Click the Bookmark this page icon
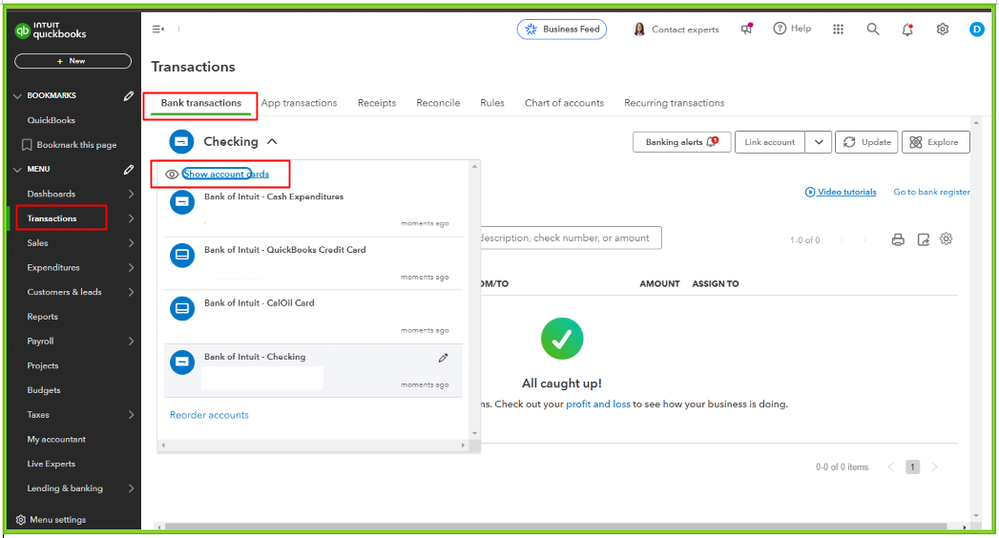 pos(27,145)
